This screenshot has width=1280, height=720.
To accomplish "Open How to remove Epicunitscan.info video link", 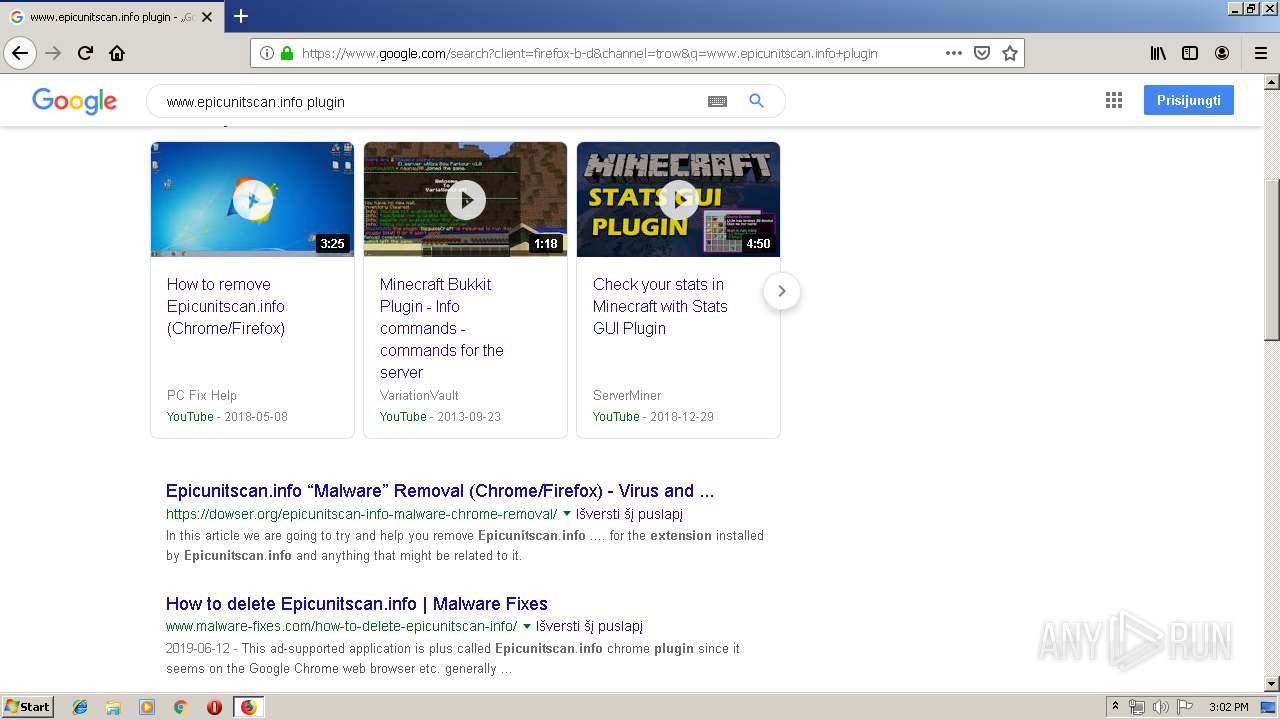I will (x=226, y=306).
